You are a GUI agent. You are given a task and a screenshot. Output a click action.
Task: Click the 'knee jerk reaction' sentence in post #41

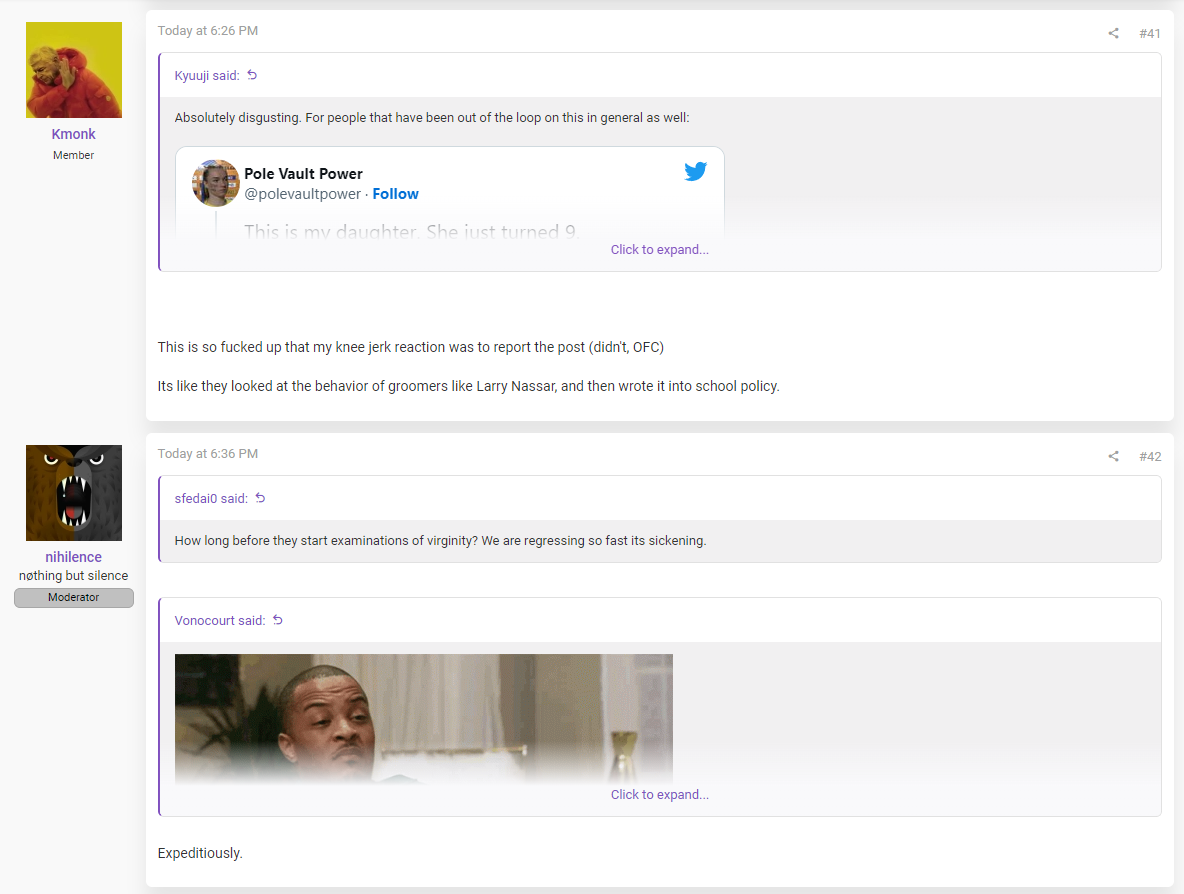[411, 347]
